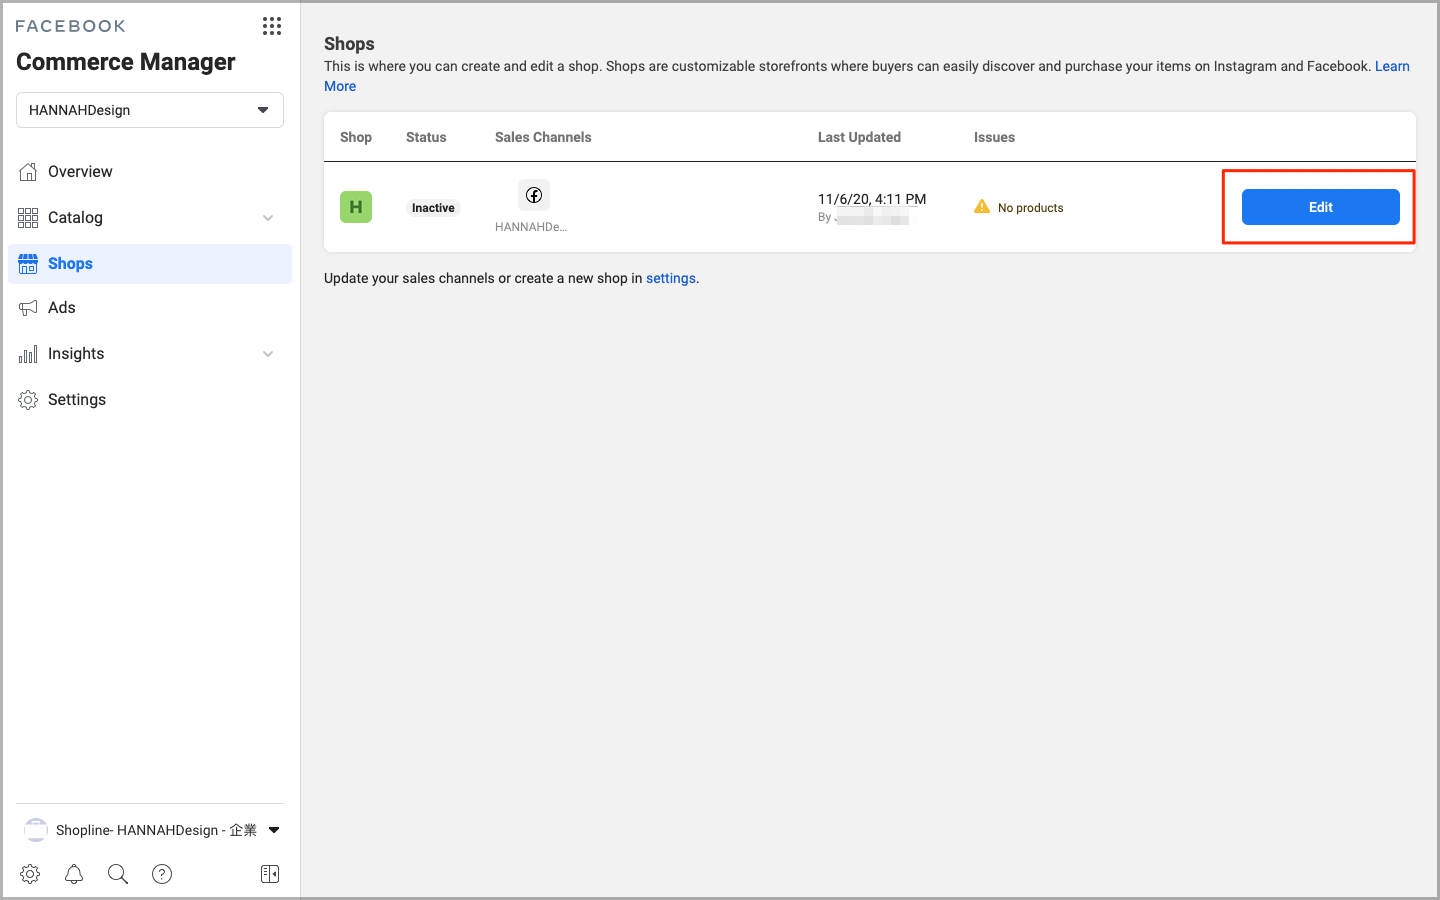
Task: Click the Settings gear icon in sidebar
Action: click(x=28, y=400)
